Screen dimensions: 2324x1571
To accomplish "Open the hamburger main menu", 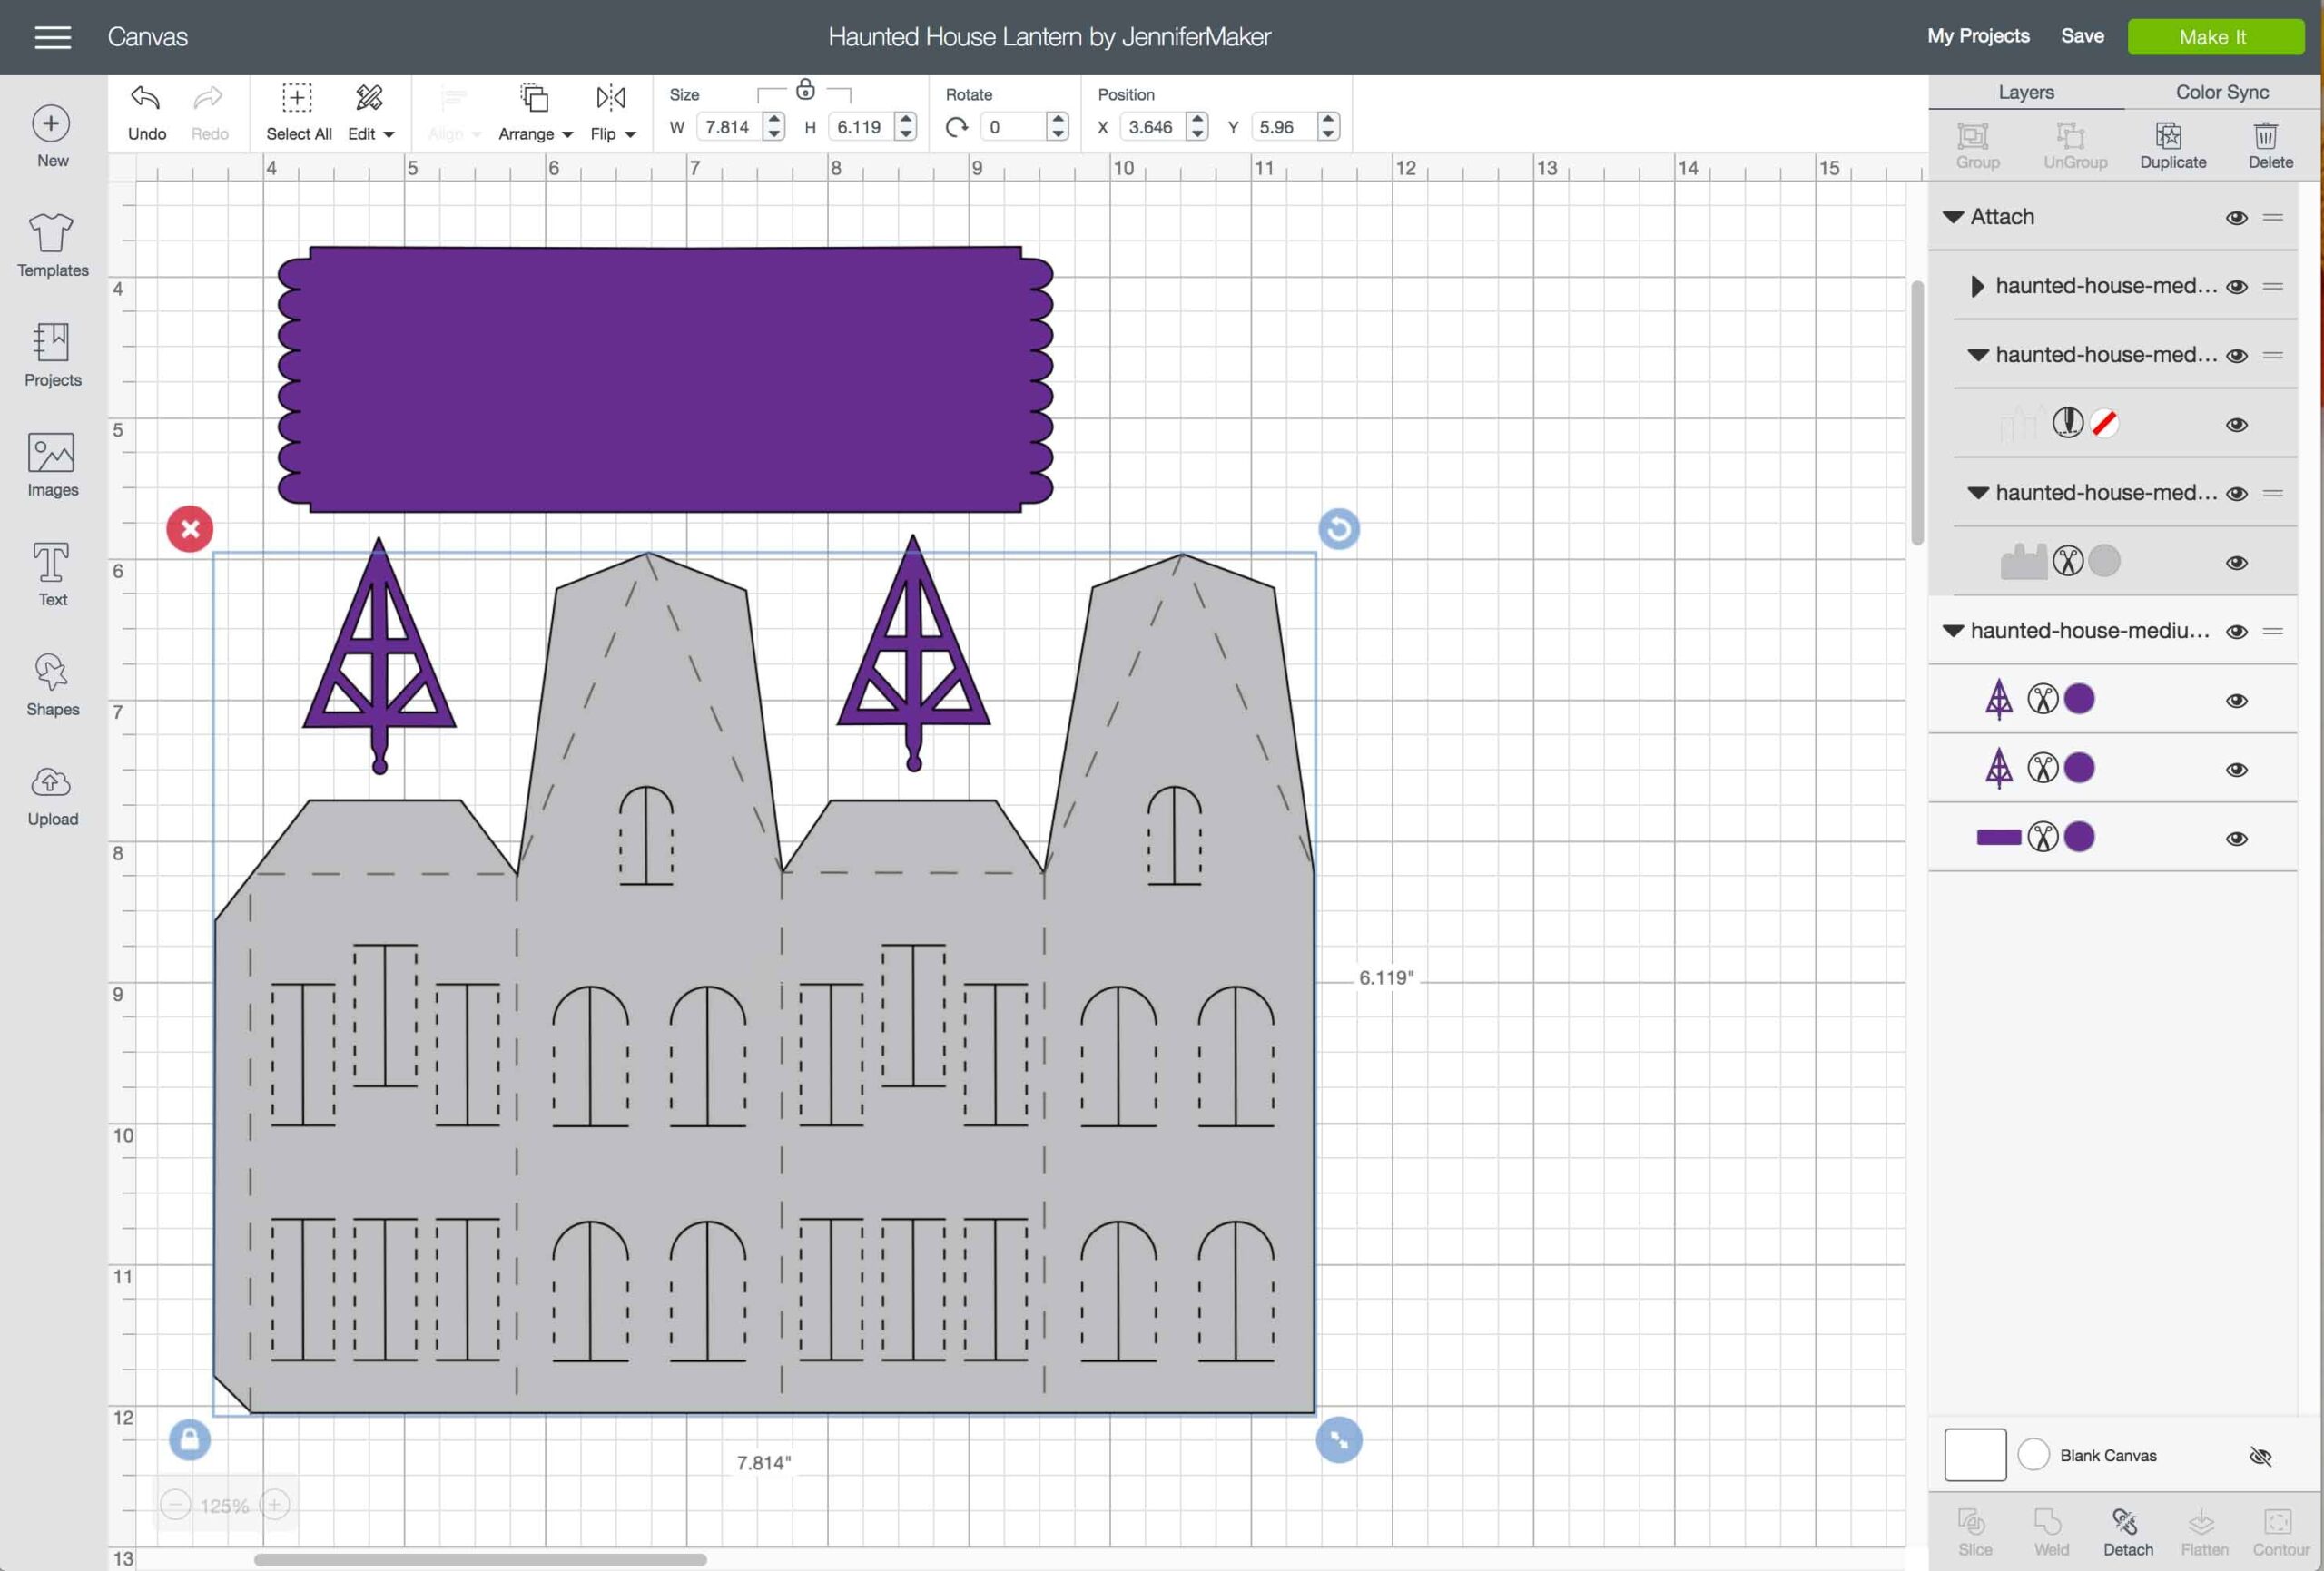I will 53,37.
